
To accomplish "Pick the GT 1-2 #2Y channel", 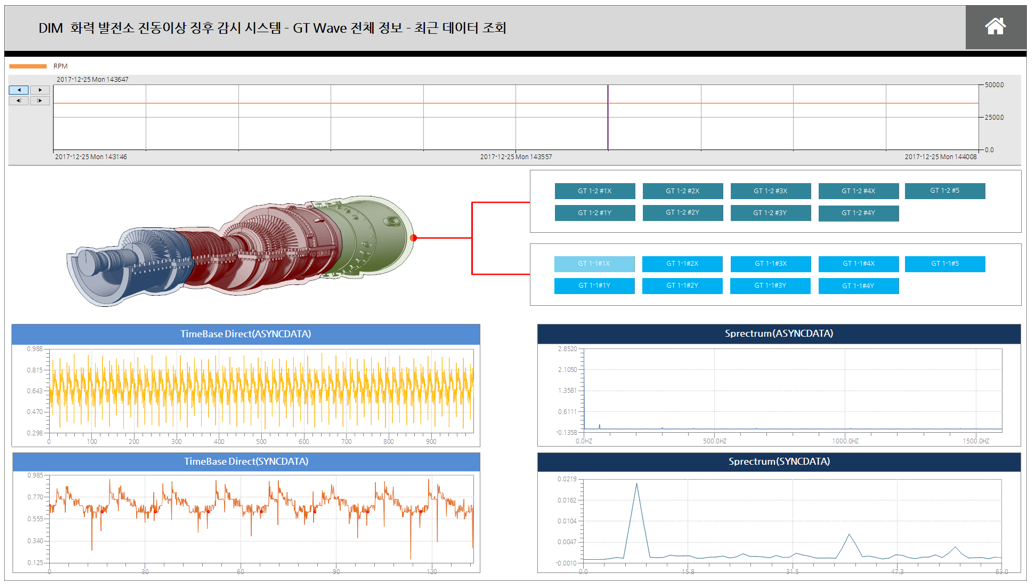I will click(x=683, y=213).
